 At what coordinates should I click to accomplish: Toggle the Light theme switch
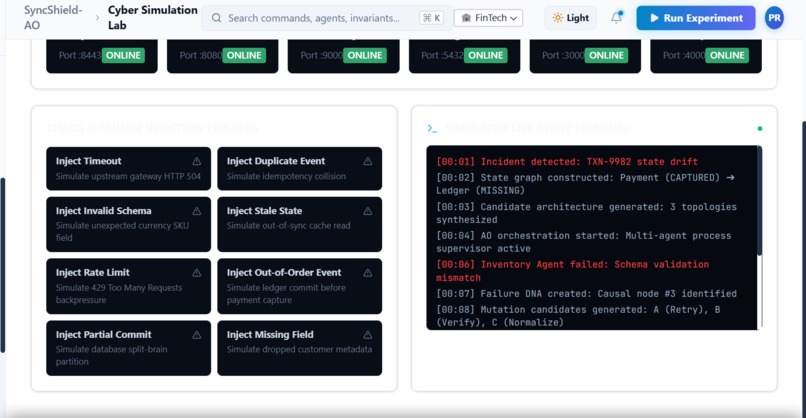click(571, 18)
